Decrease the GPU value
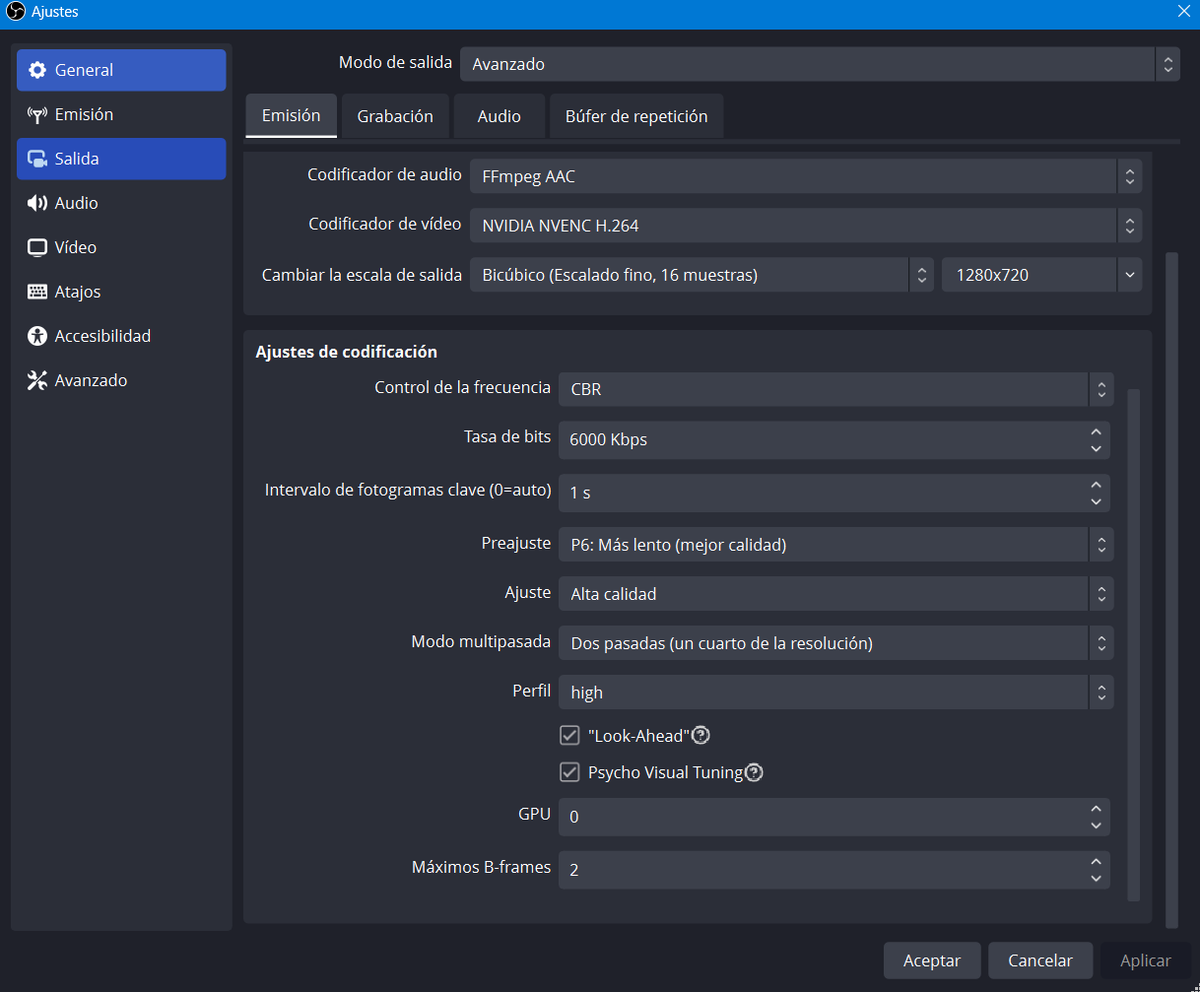Viewport: 1200px width, 992px height. 1096,825
